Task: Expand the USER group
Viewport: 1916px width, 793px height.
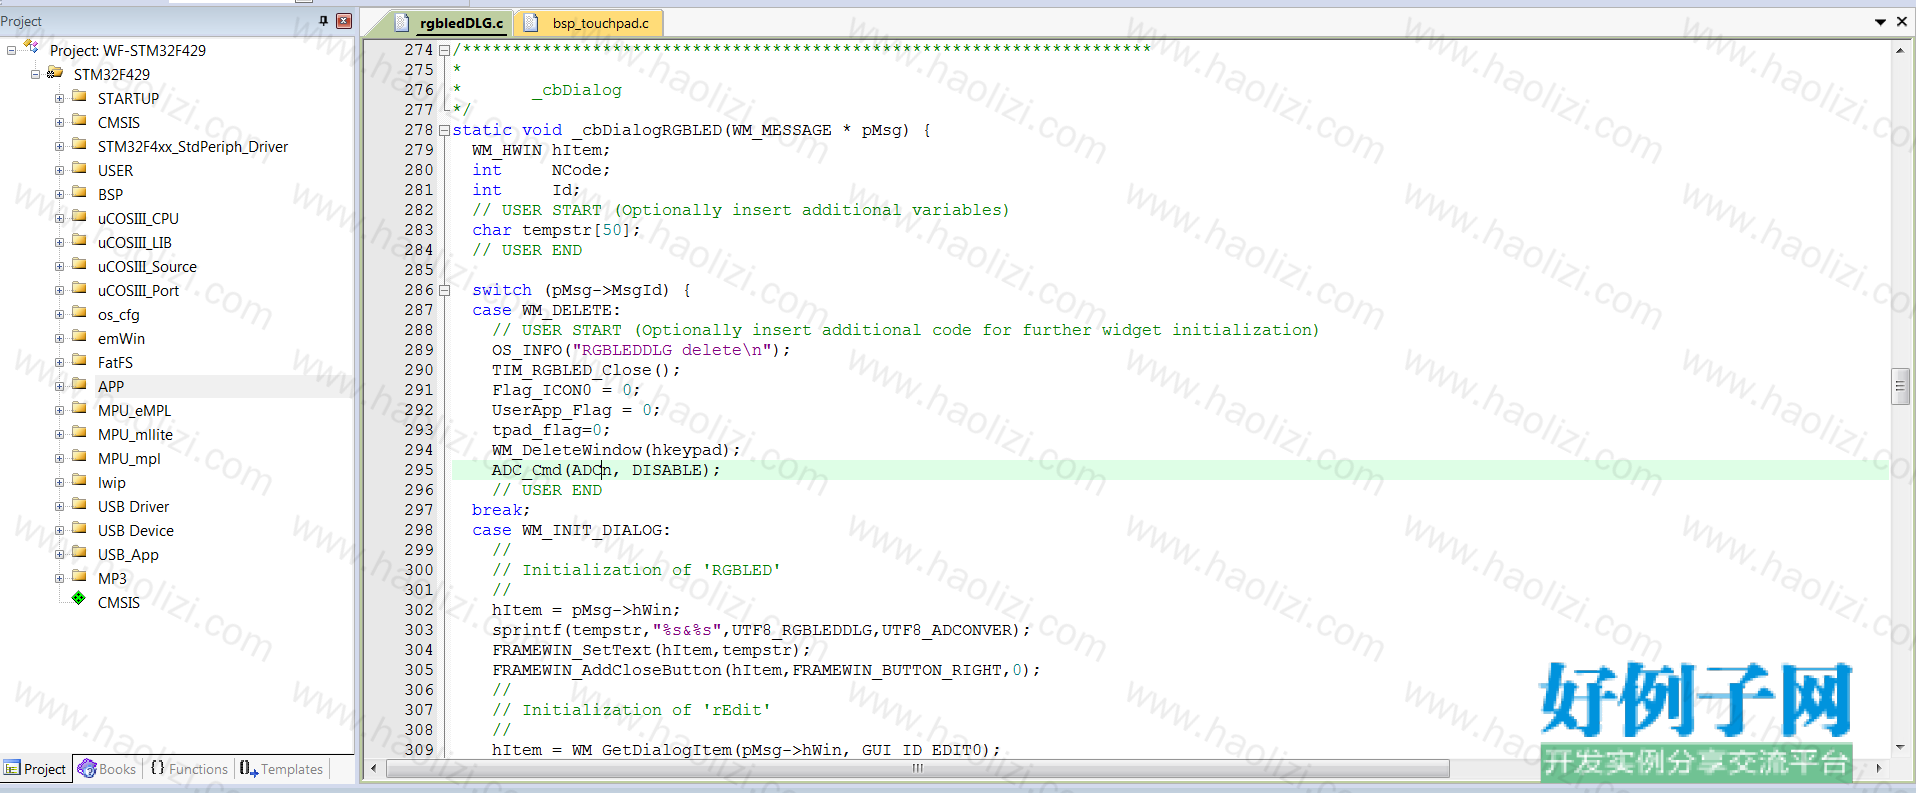Action: (x=59, y=170)
